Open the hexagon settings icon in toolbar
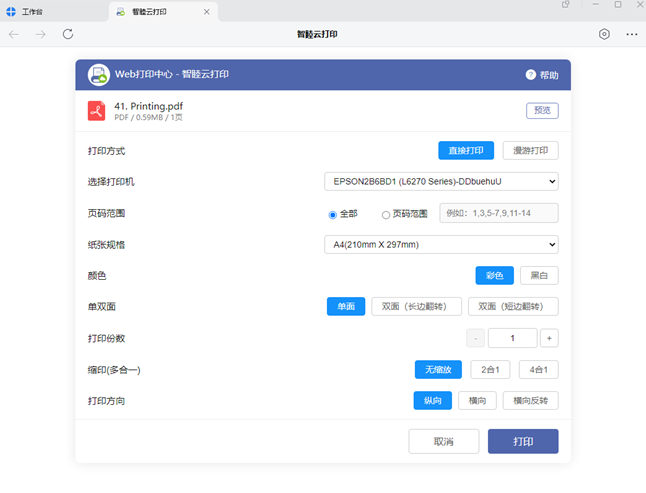Image resolution: width=646 pixels, height=493 pixels. click(604, 34)
